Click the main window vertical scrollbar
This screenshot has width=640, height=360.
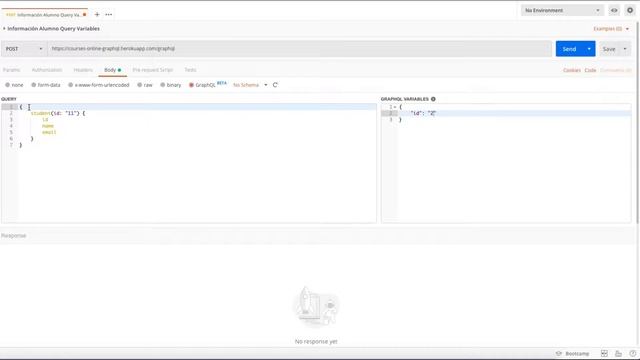(638, 122)
